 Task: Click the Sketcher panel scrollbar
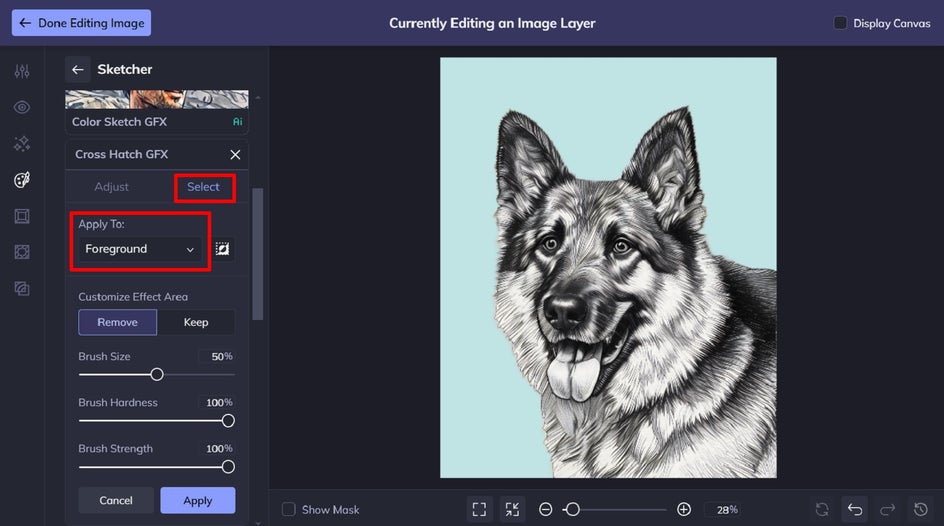(258, 254)
